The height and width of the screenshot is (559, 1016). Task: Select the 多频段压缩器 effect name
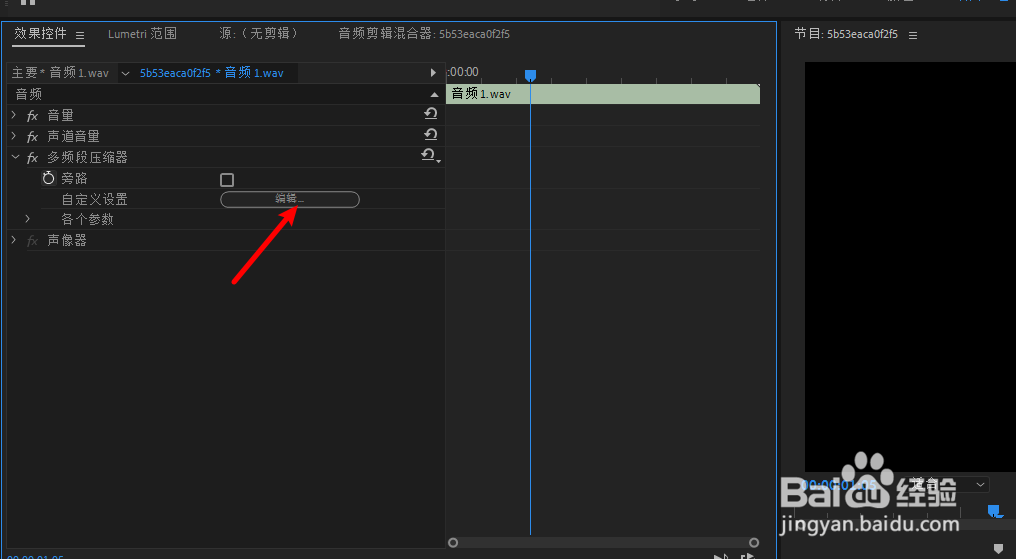coord(87,157)
